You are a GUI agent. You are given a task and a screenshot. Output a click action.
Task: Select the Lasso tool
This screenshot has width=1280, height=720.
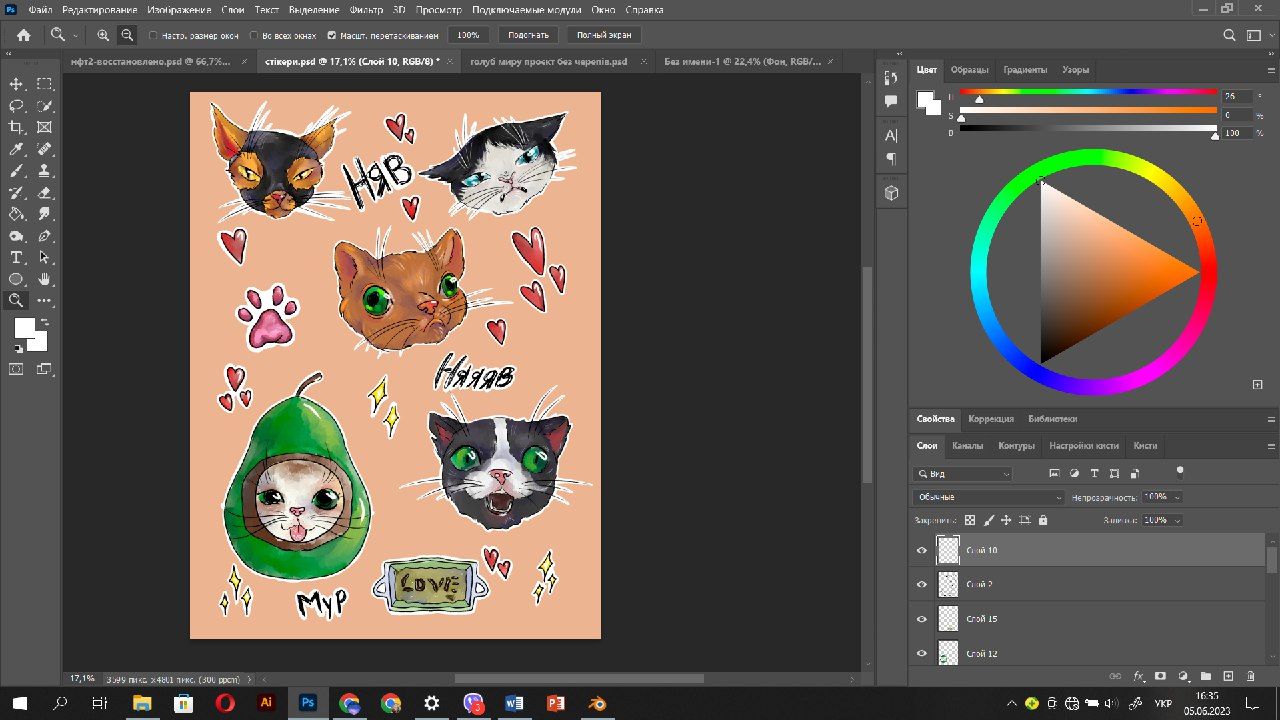click(16, 106)
